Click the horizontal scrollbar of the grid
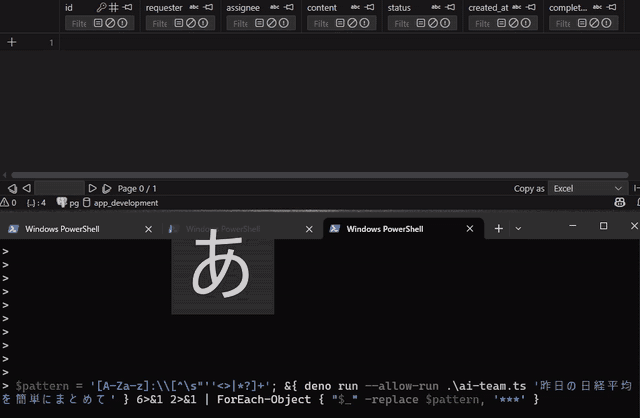This screenshot has height=418, width=640. point(300,175)
